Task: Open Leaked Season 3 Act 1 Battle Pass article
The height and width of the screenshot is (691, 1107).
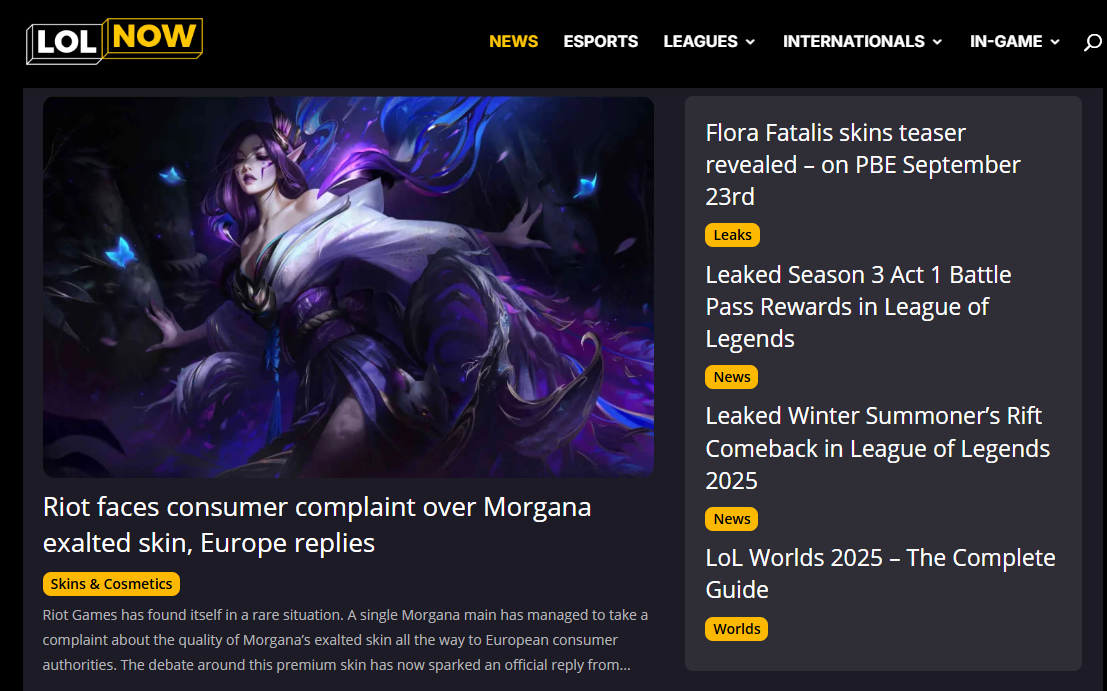Action: [x=858, y=306]
